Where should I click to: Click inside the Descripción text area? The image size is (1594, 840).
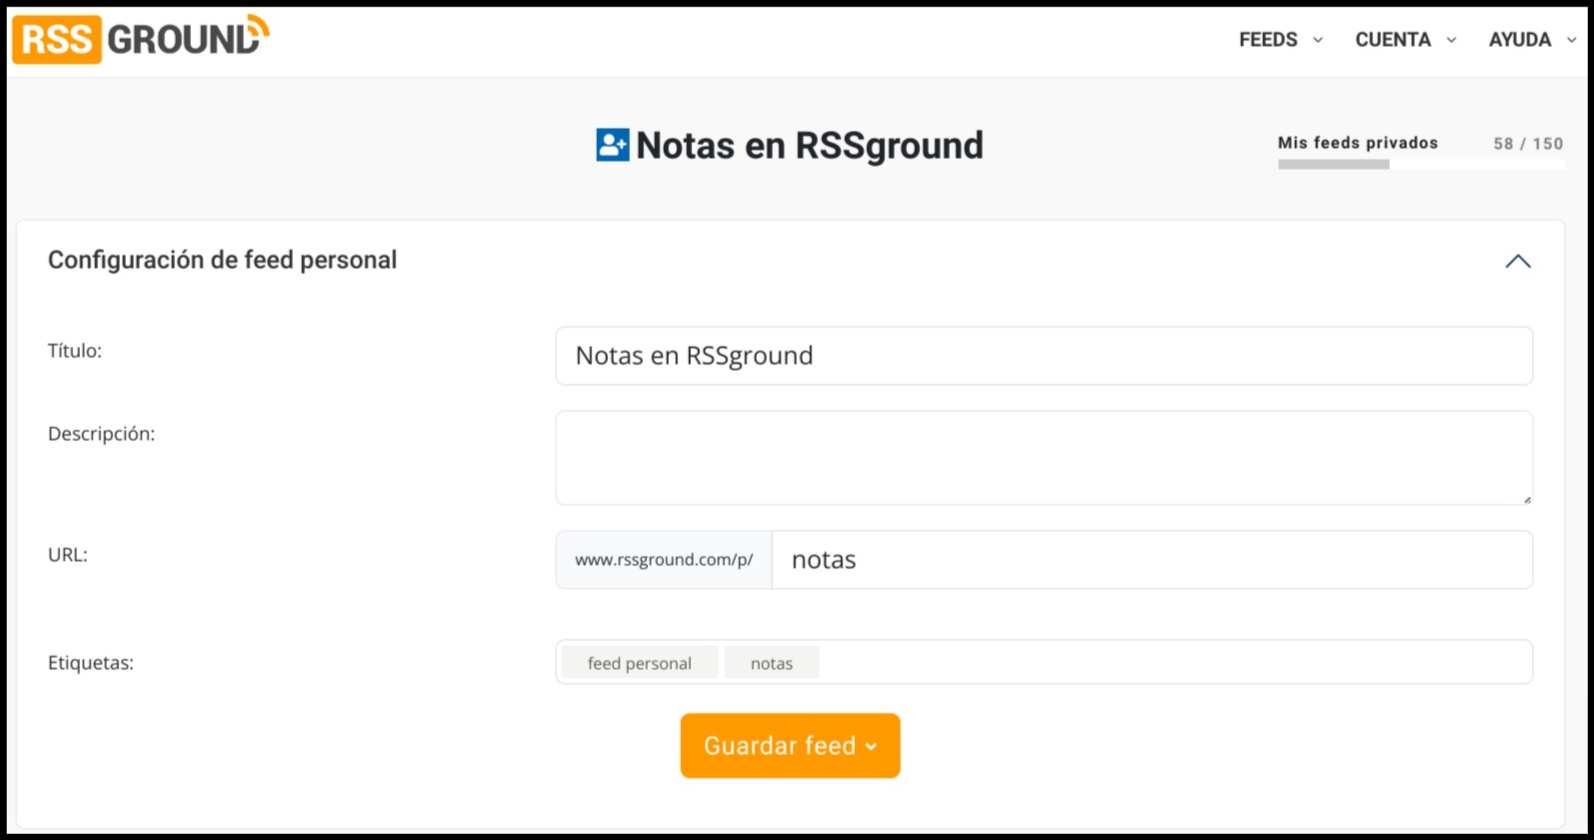click(1043, 457)
